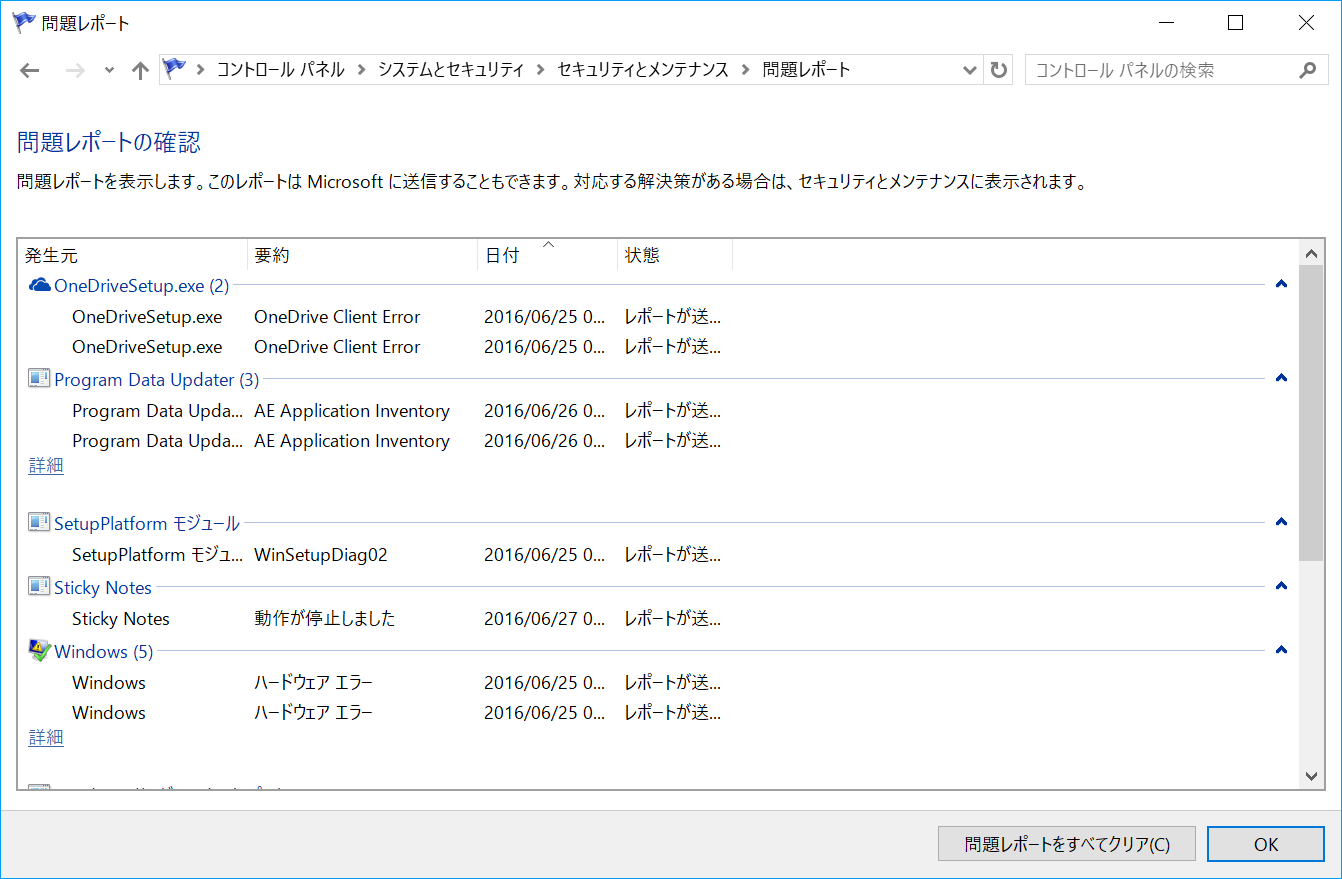The width and height of the screenshot is (1342, 879).
Task: Navigate to システムとセキュリティ breadcrumb
Action: coord(451,70)
